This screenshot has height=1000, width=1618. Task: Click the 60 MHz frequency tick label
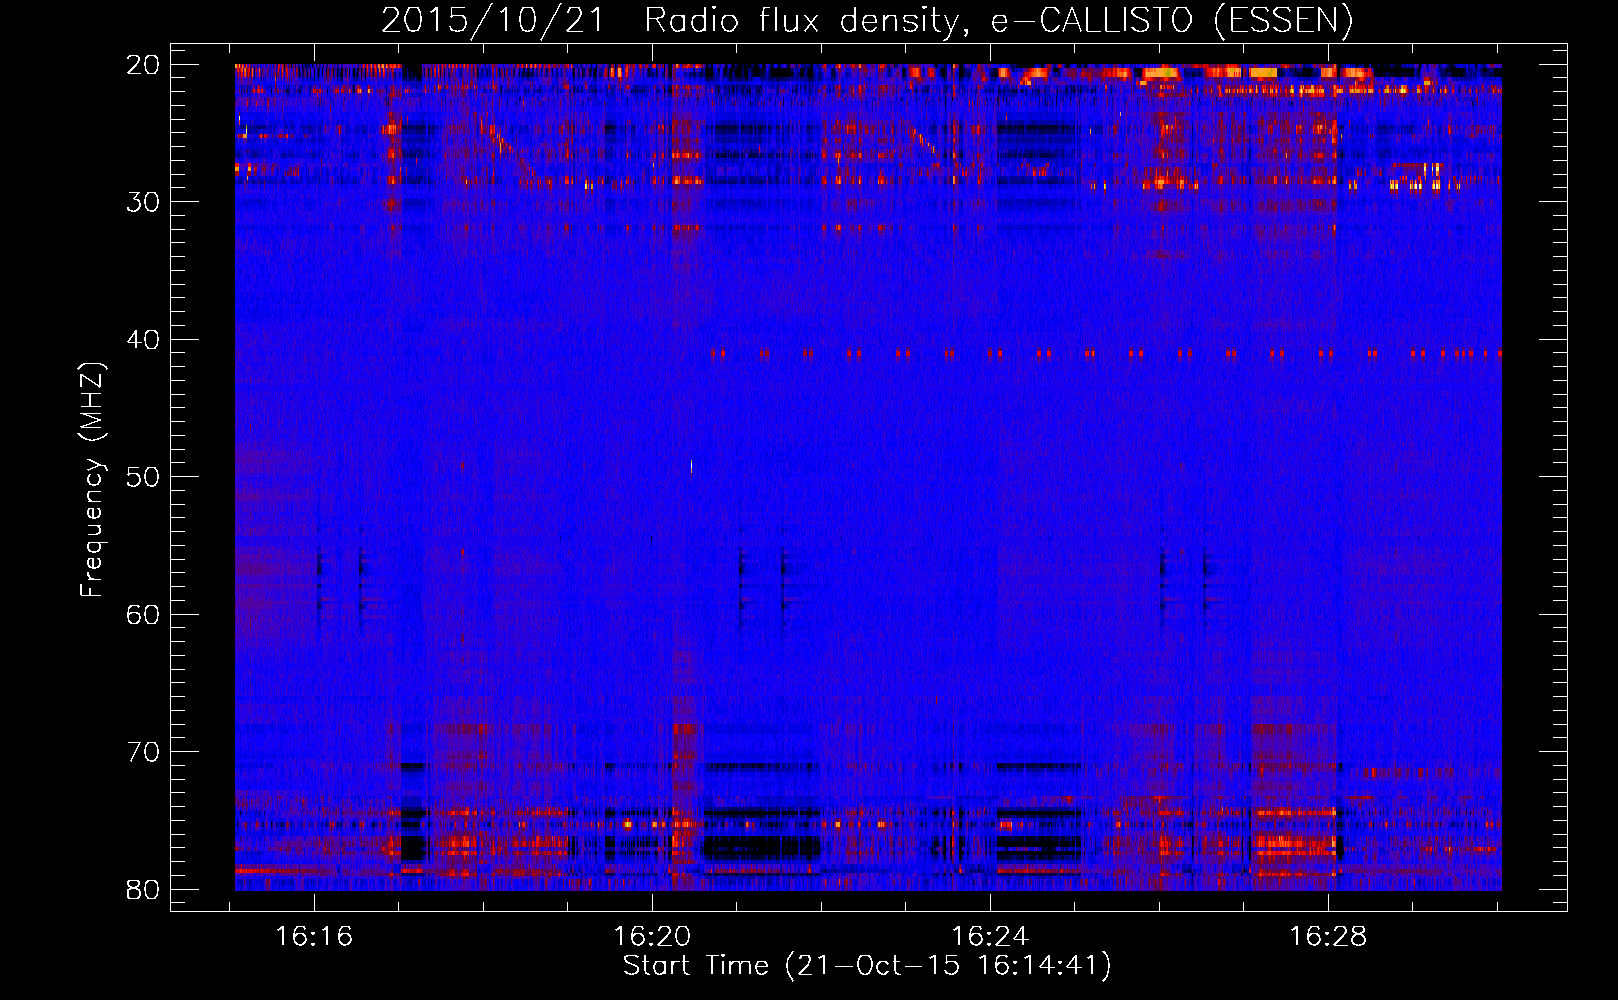pyautogui.click(x=143, y=615)
